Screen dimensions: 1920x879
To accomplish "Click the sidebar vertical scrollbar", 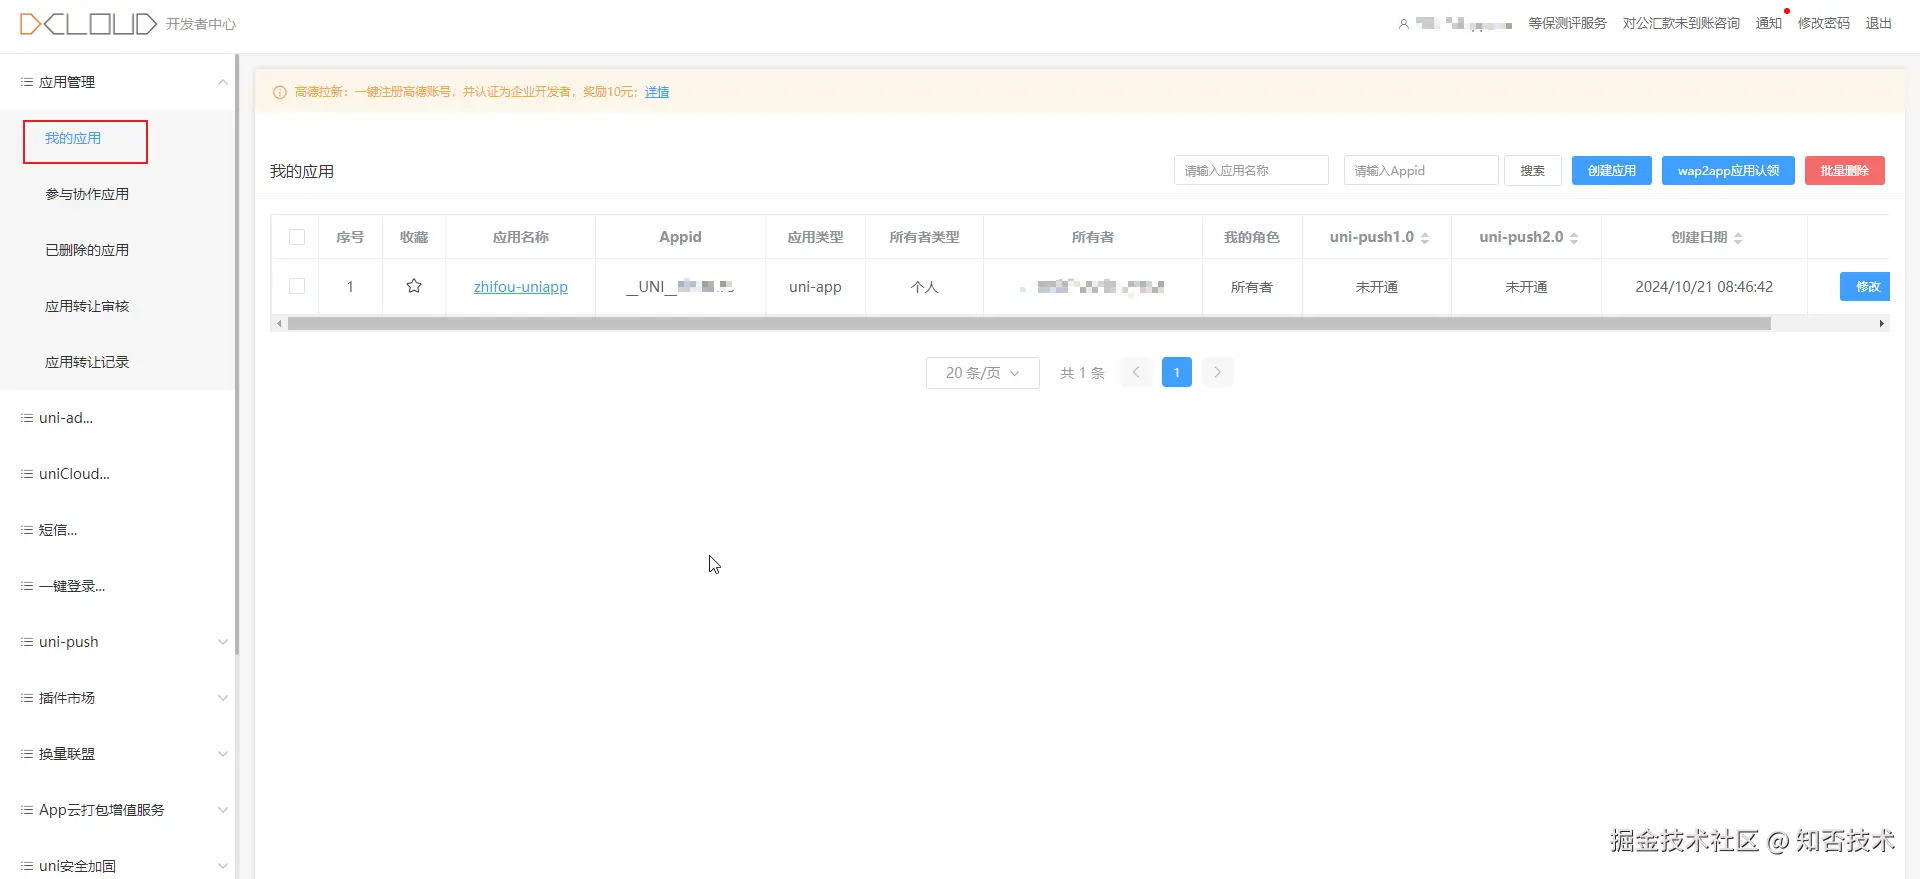I will click(236, 355).
